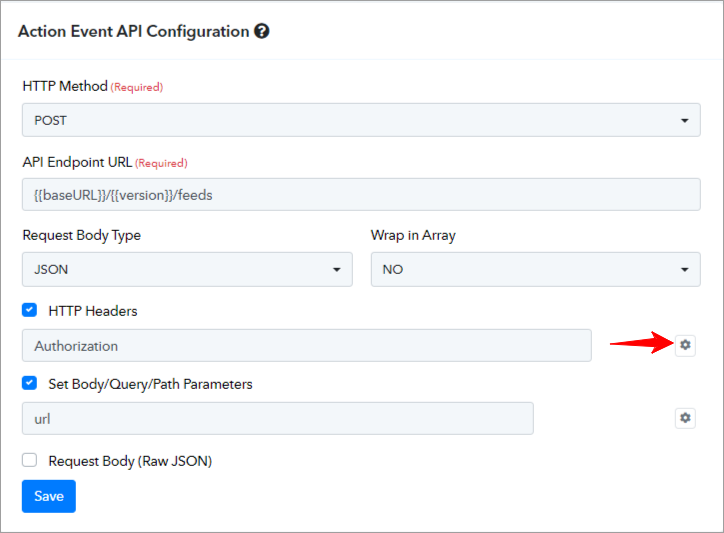Focus the API Endpoint URL field

(x=361, y=195)
